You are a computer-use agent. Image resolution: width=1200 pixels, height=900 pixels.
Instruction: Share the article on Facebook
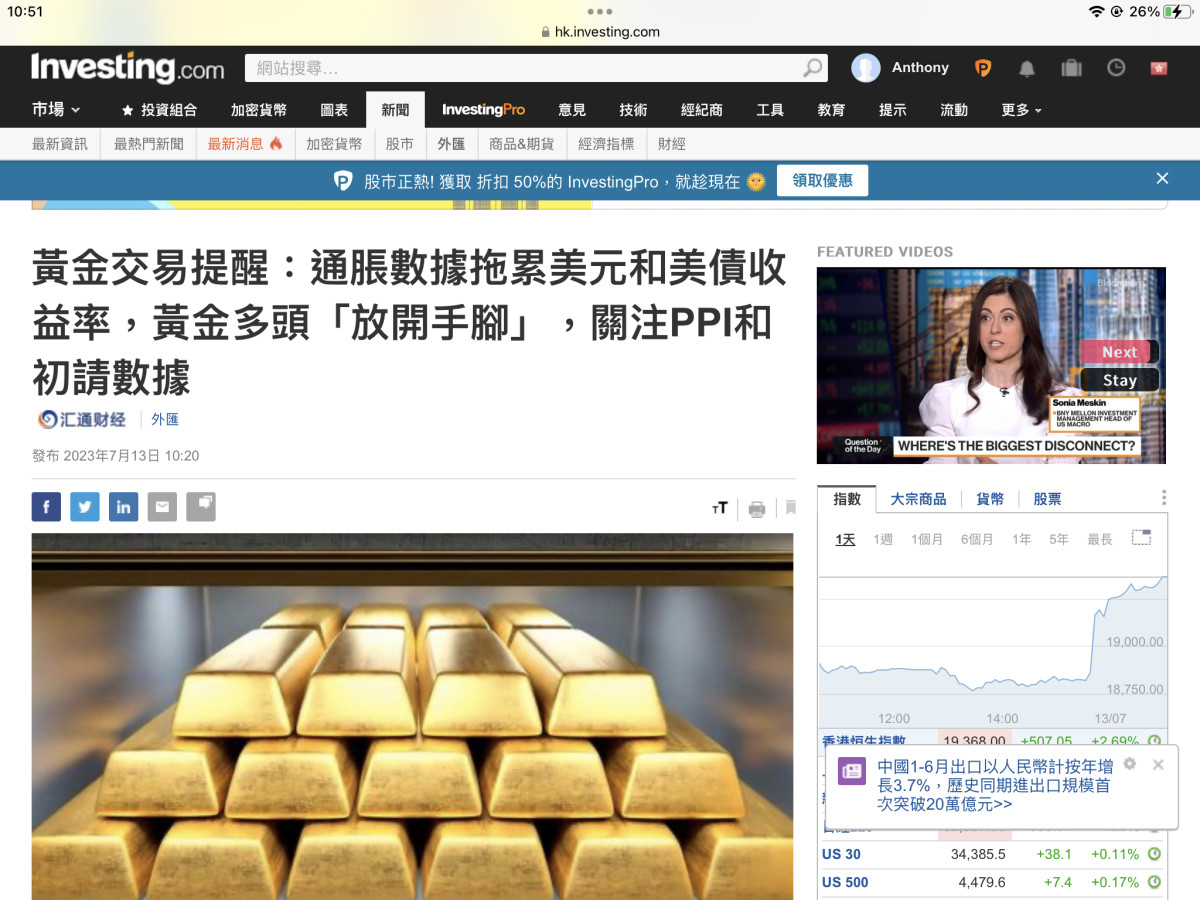(46, 507)
